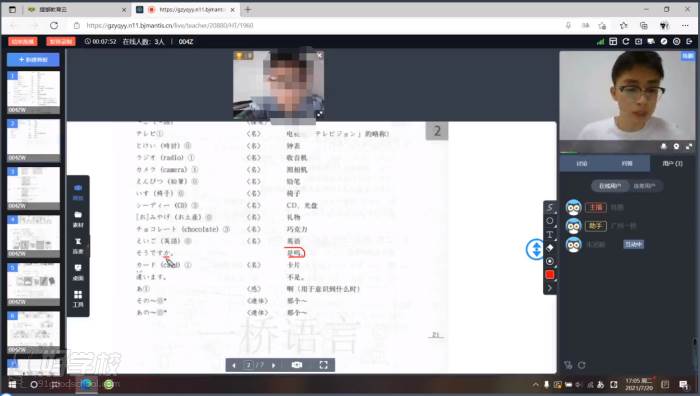Switch to the first browser tab
700x396 pixels.
coord(76,9)
